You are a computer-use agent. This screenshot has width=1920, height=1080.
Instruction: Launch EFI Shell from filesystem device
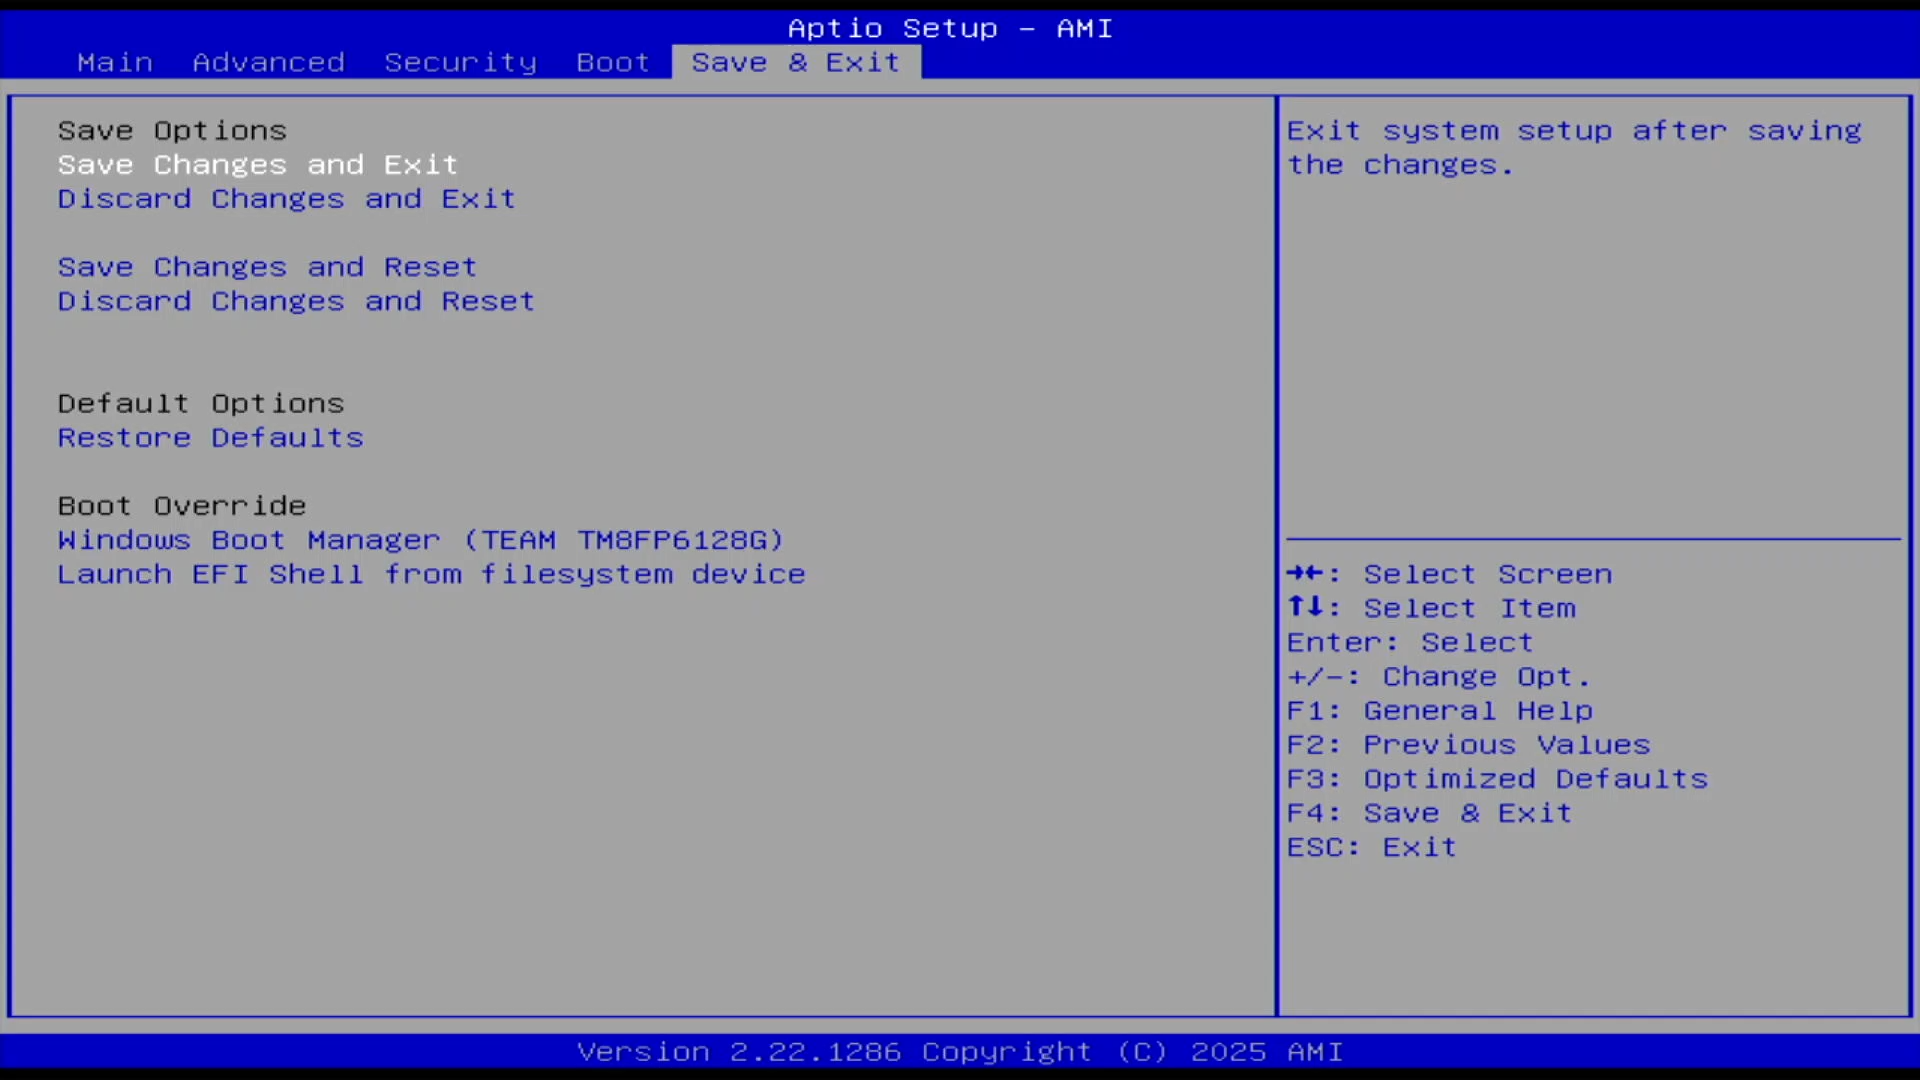pyautogui.click(x=431, y=574)
